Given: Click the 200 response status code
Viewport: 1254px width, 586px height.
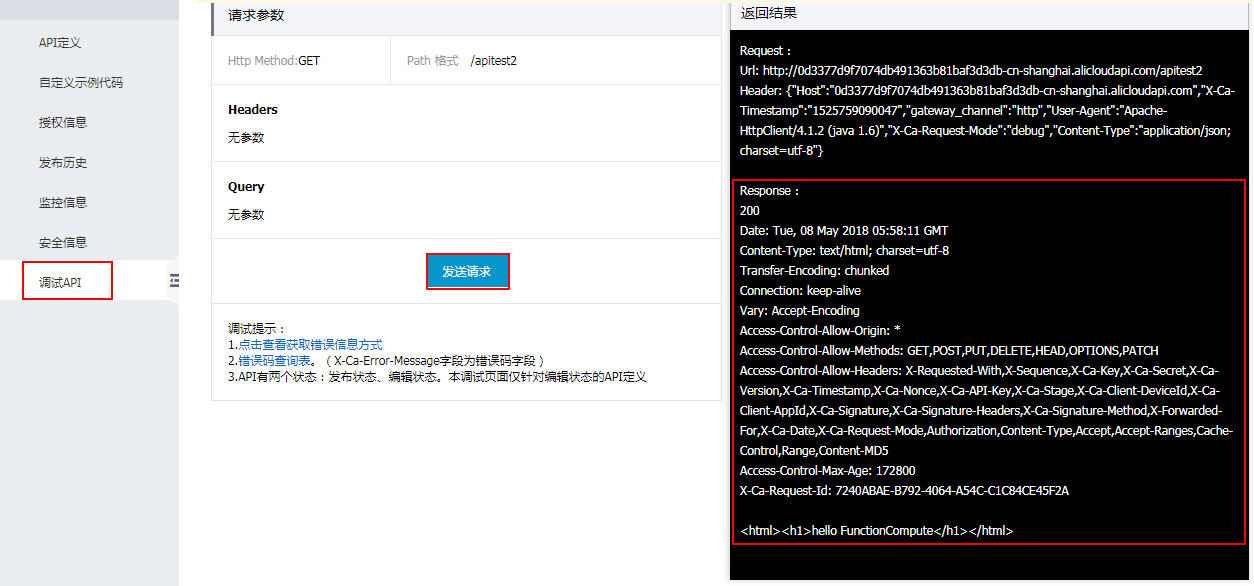Looking at the screenshot, I should point(750,211).
